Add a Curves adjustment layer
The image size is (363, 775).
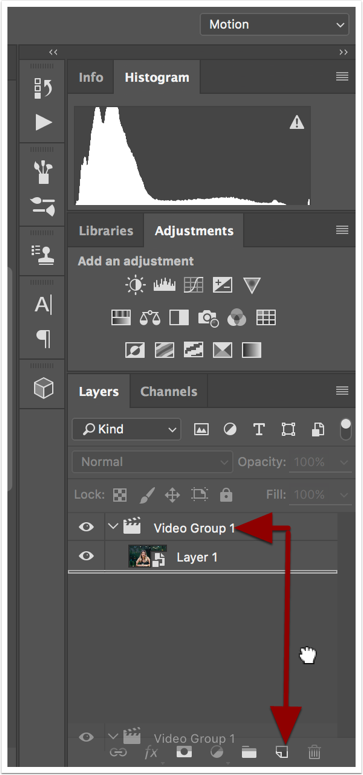[x=193, y=285]
